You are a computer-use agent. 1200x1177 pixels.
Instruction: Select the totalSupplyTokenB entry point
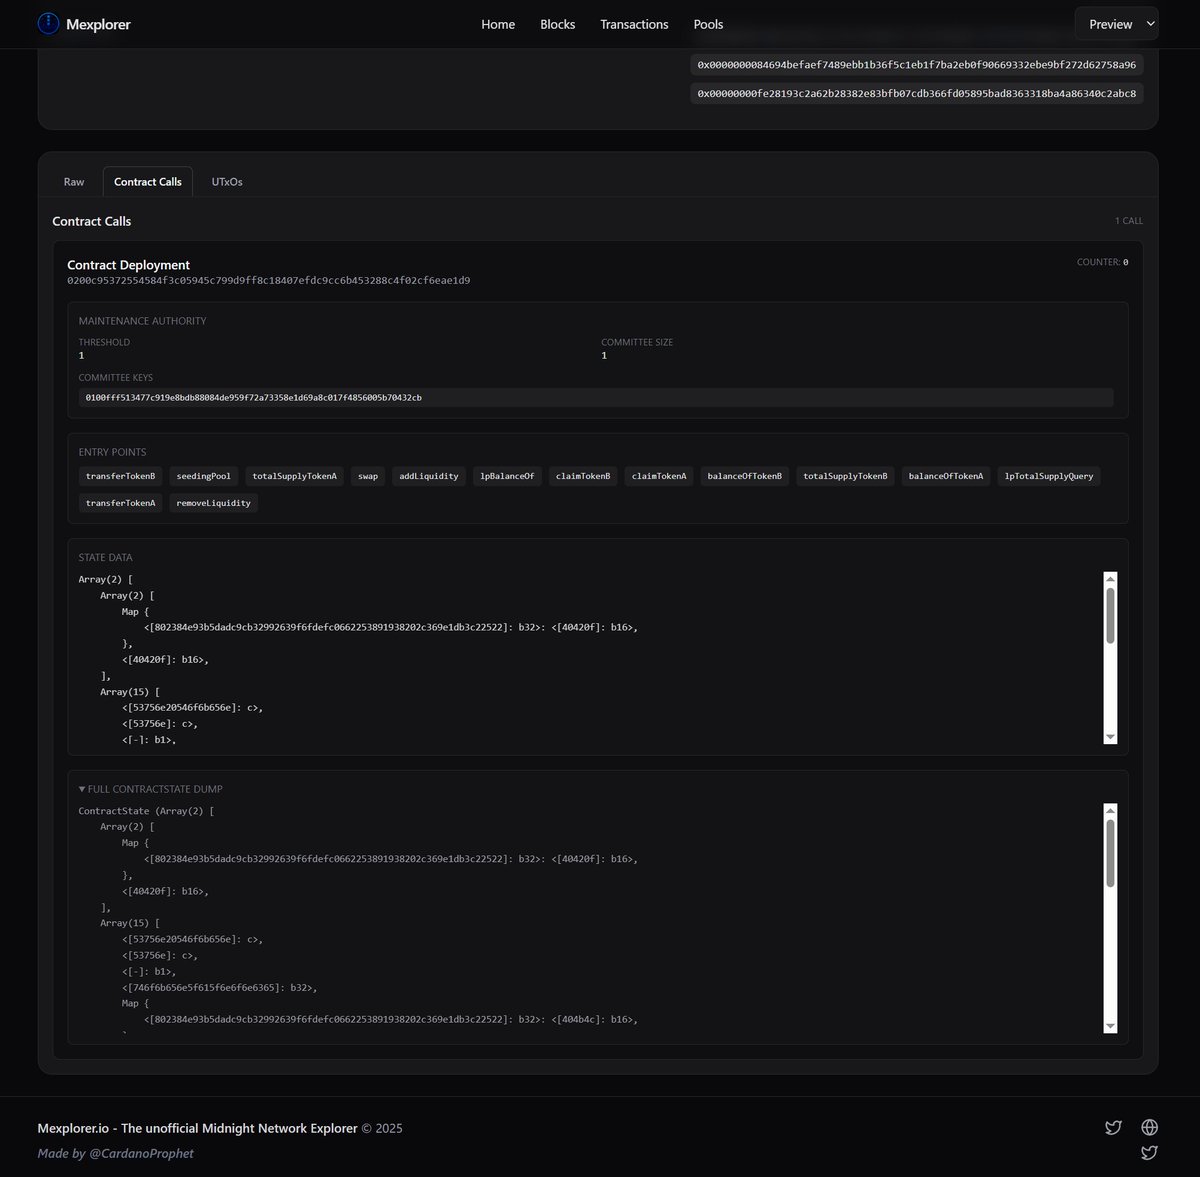coord(845,476)
